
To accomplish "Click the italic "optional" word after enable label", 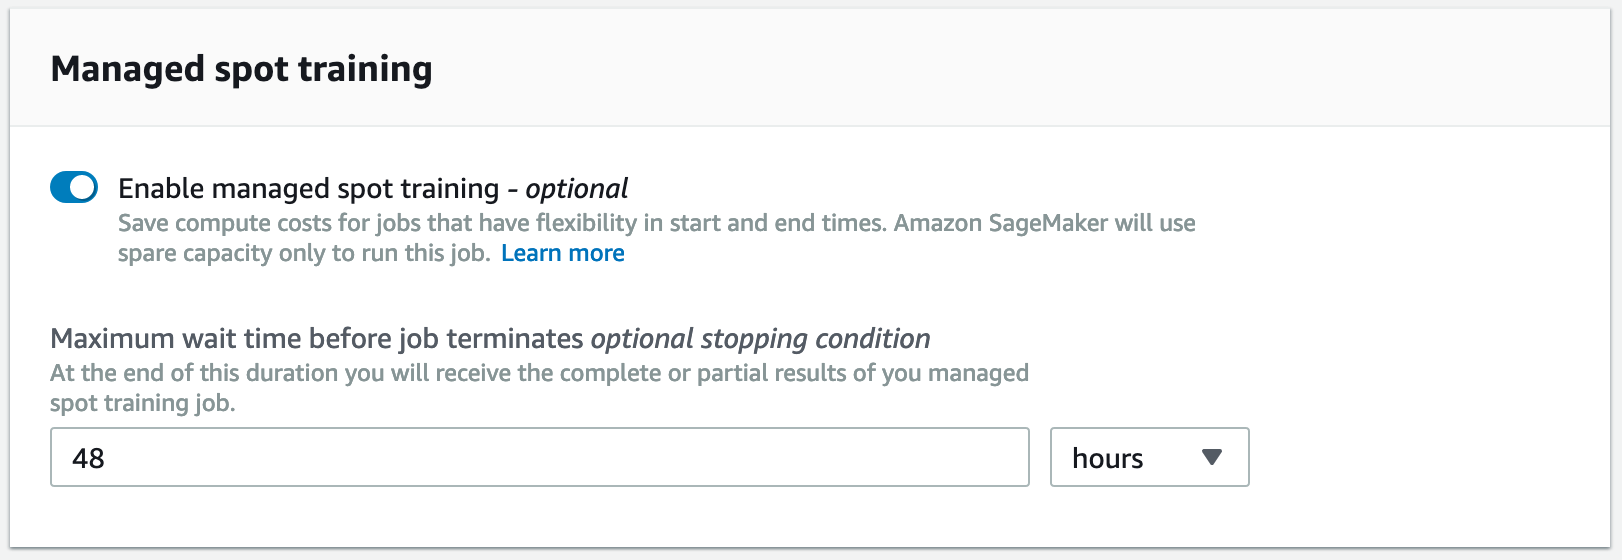I will point(577,188).
